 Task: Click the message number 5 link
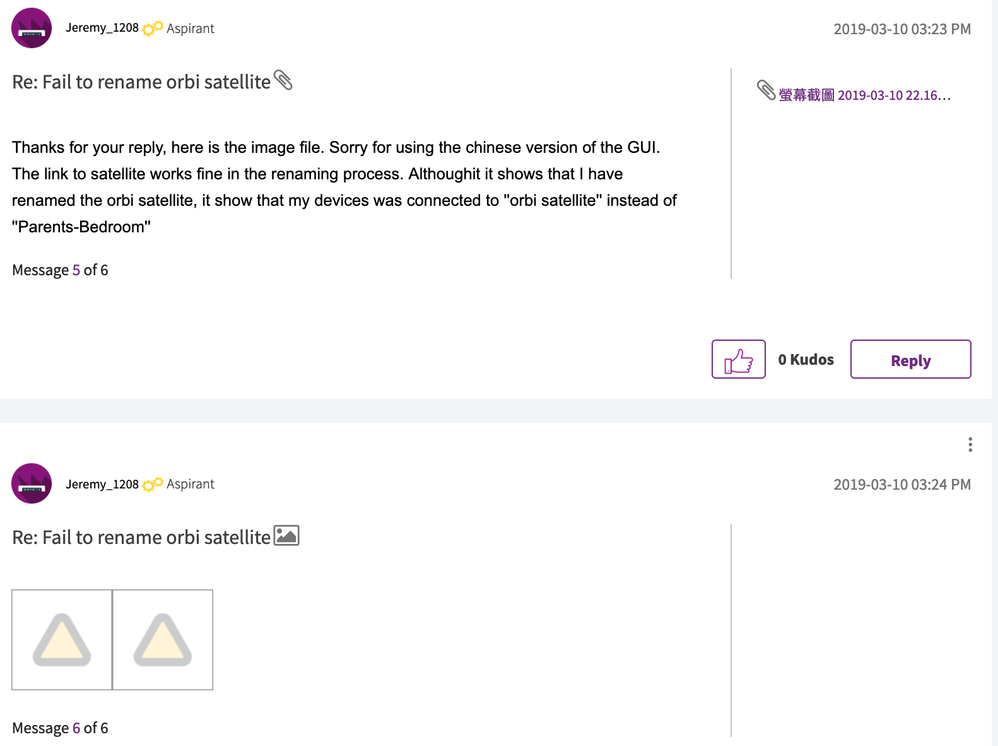(77, 270)
